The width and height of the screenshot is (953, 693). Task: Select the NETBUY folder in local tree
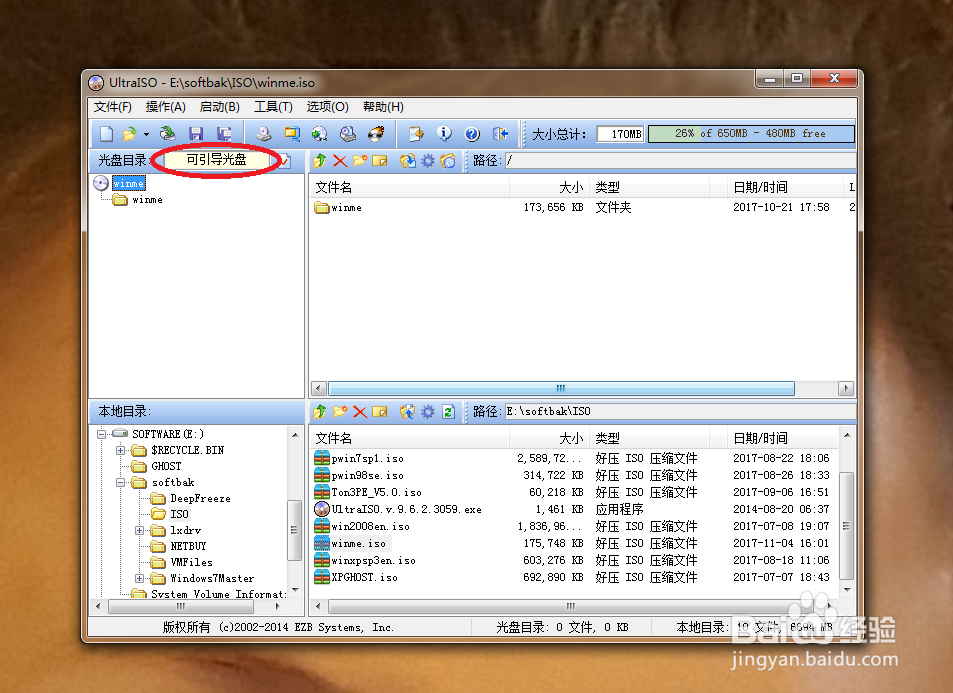[188, 546]
